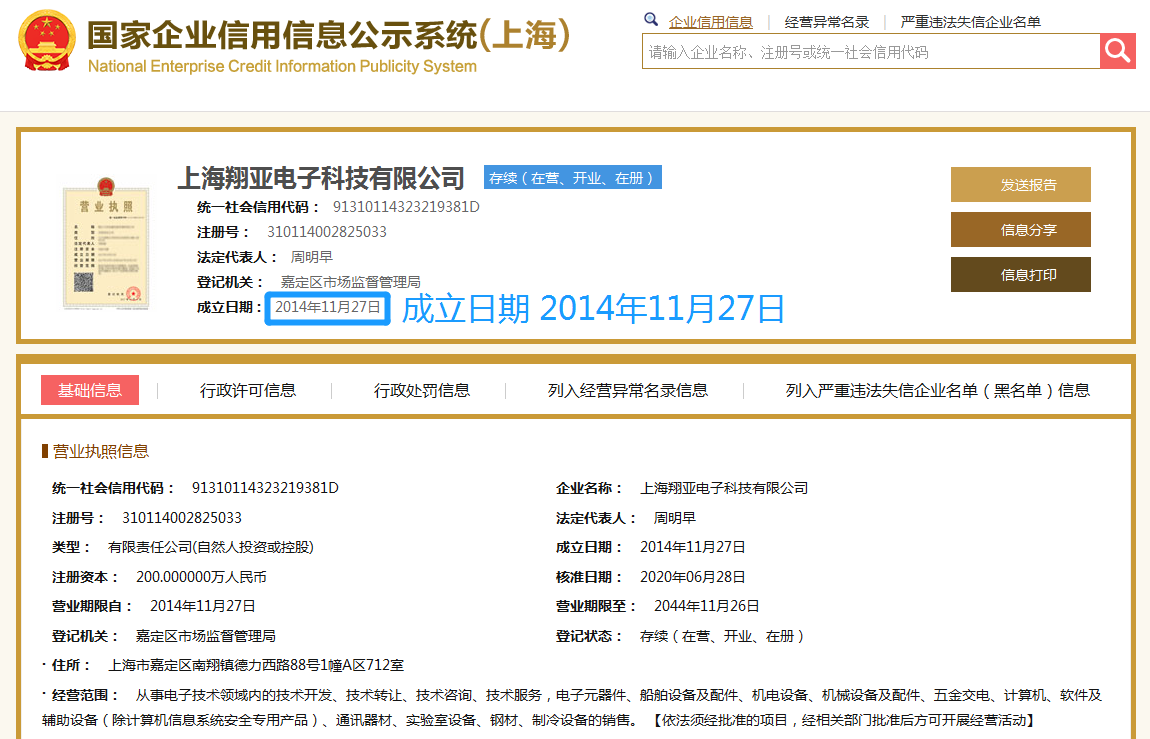Click the 营业期限自 value 2014年11月27日
Image resolution: width=1150 pixels, height=739 pixels.
click(x=202, y=606)
